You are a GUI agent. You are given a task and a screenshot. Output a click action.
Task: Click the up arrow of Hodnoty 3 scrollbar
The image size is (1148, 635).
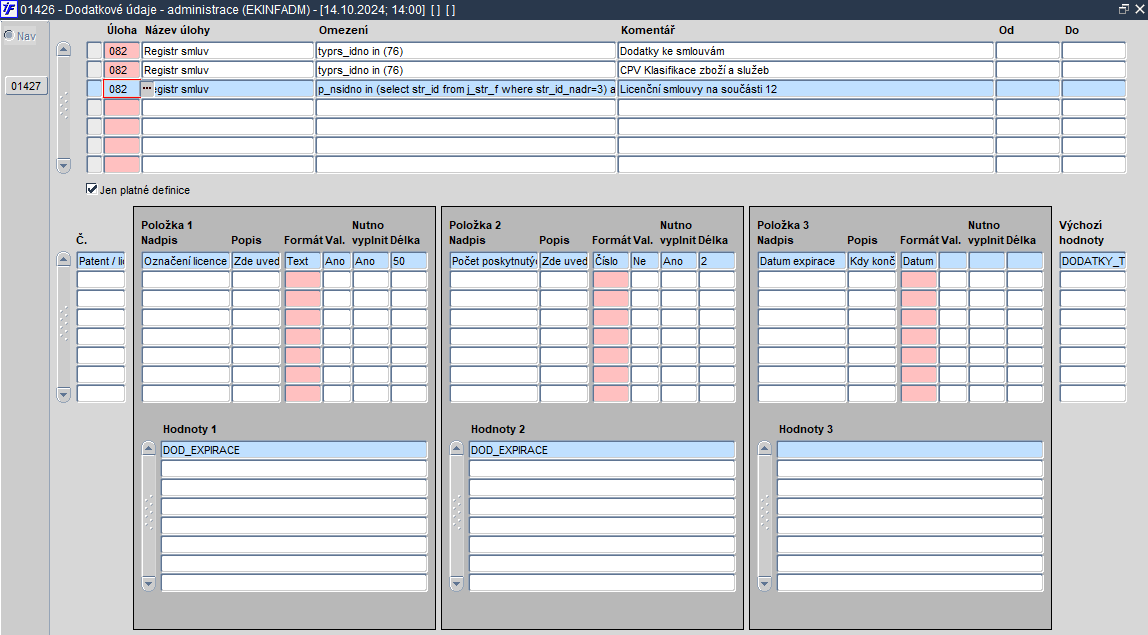click(x=764, y=448)
